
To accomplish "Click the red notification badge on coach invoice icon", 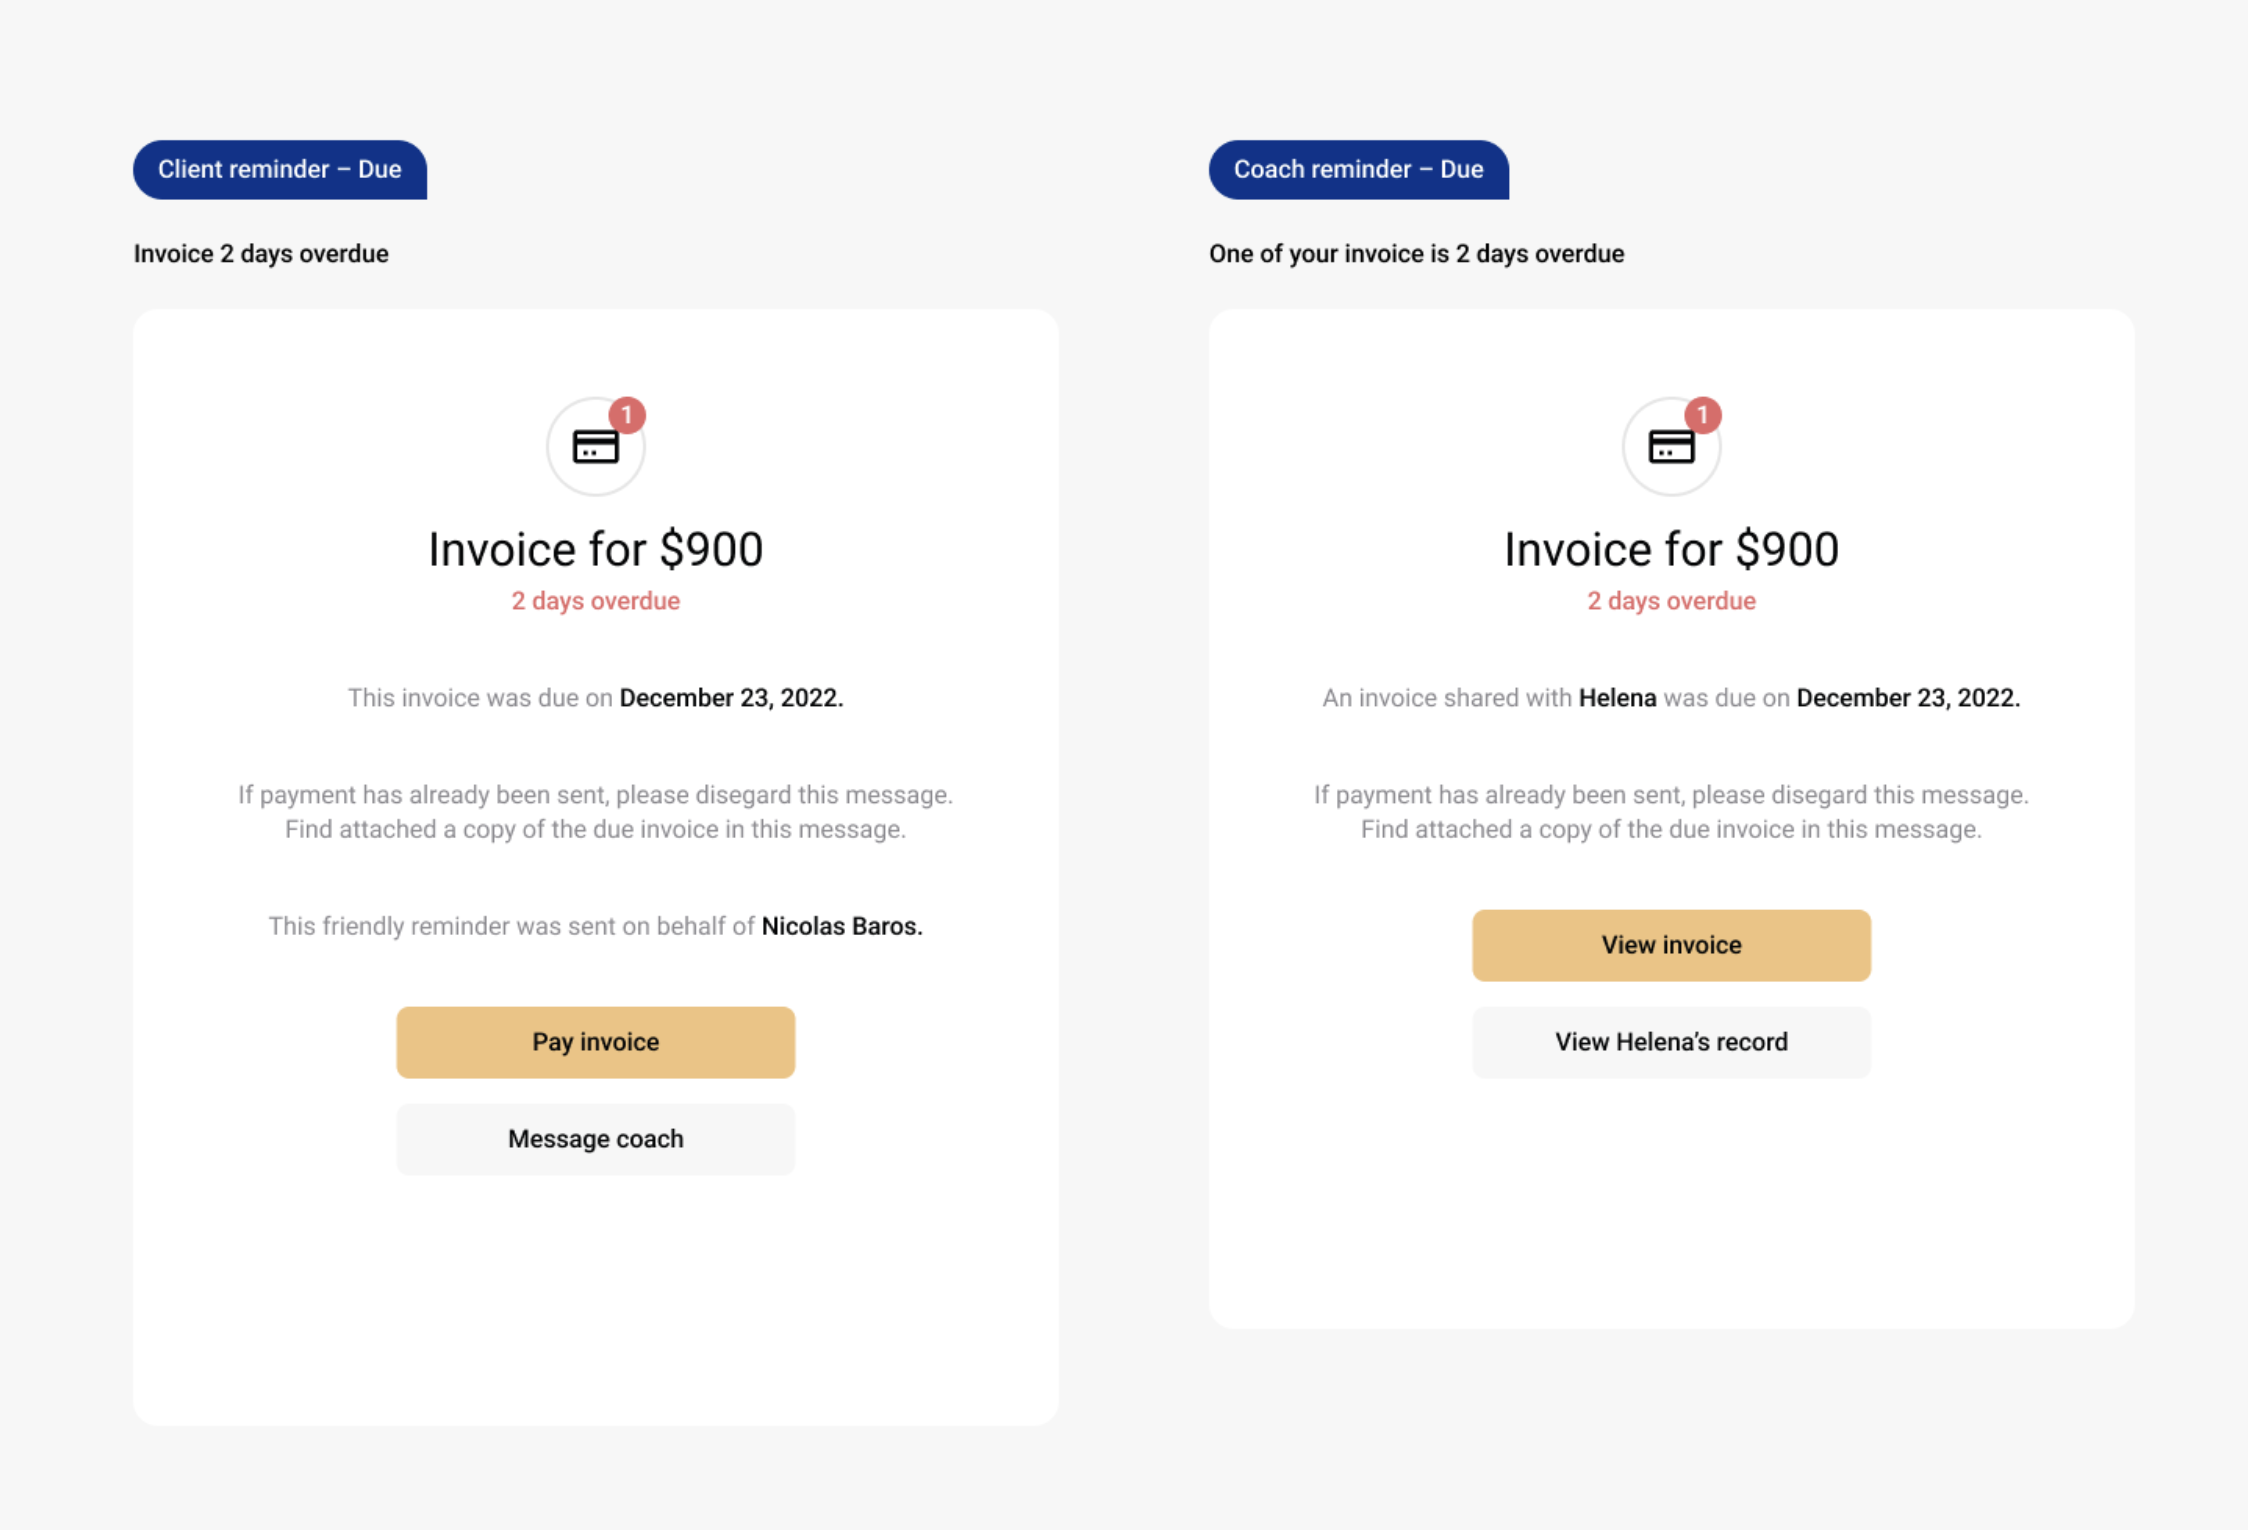I will point(1702,415).
